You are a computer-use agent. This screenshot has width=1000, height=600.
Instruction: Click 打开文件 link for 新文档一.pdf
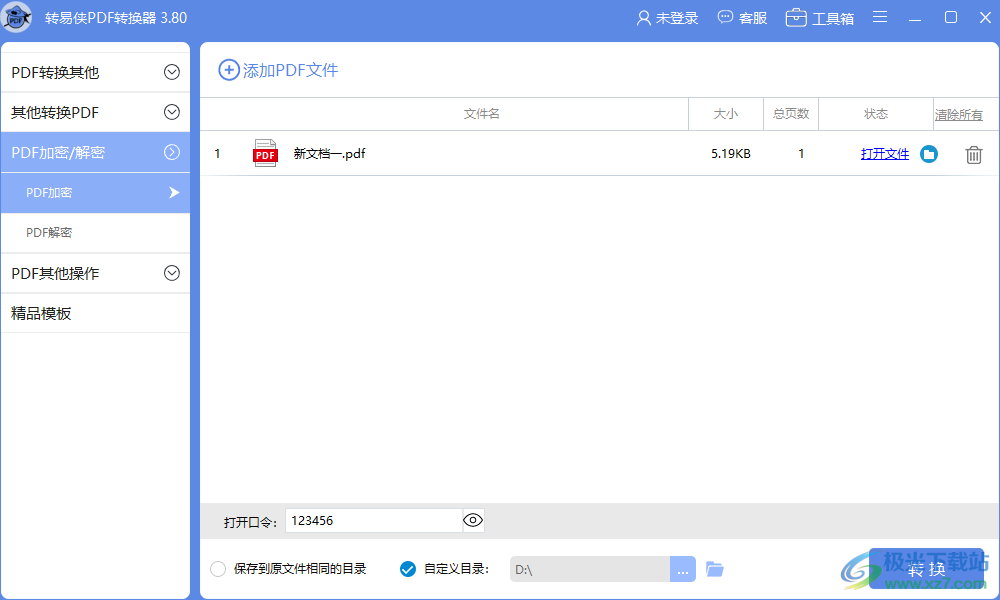pyautogui.click(x=885, y=154)
